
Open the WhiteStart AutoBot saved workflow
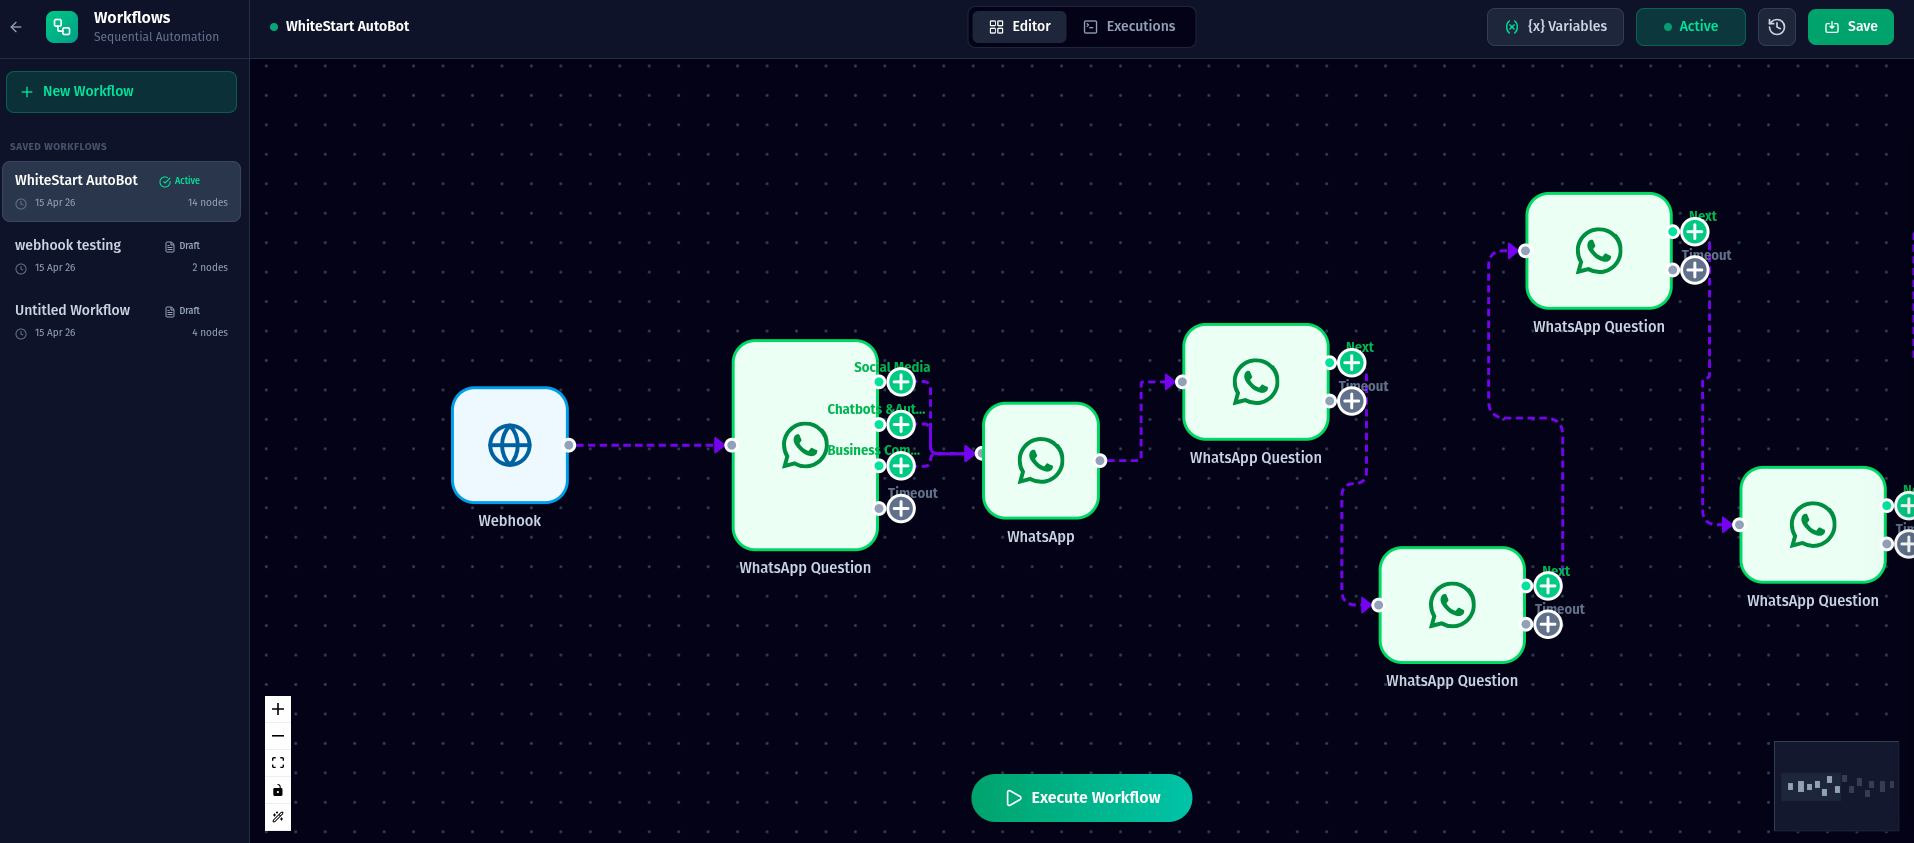coord(121,191)
